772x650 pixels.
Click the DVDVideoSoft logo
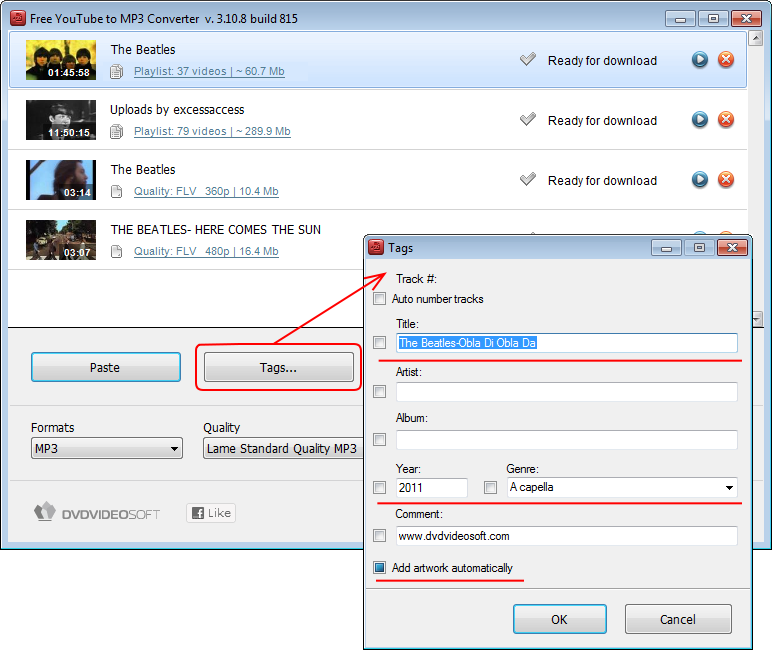[x=97, y=513]
